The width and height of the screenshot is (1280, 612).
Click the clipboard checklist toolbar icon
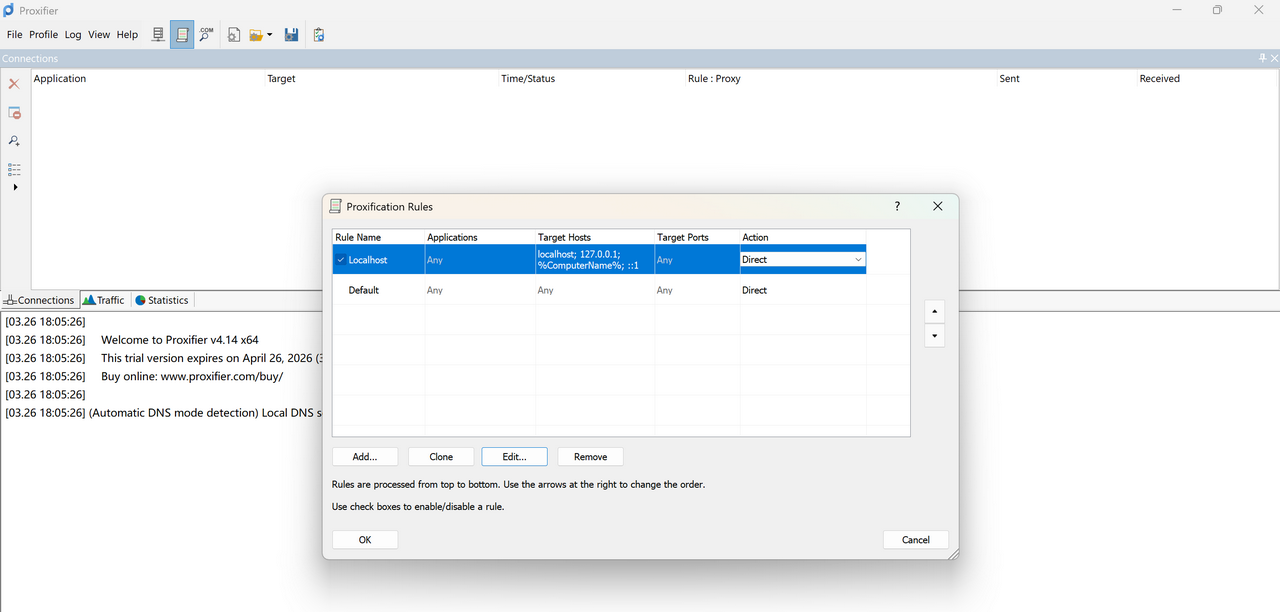click(x=319, y=35)
